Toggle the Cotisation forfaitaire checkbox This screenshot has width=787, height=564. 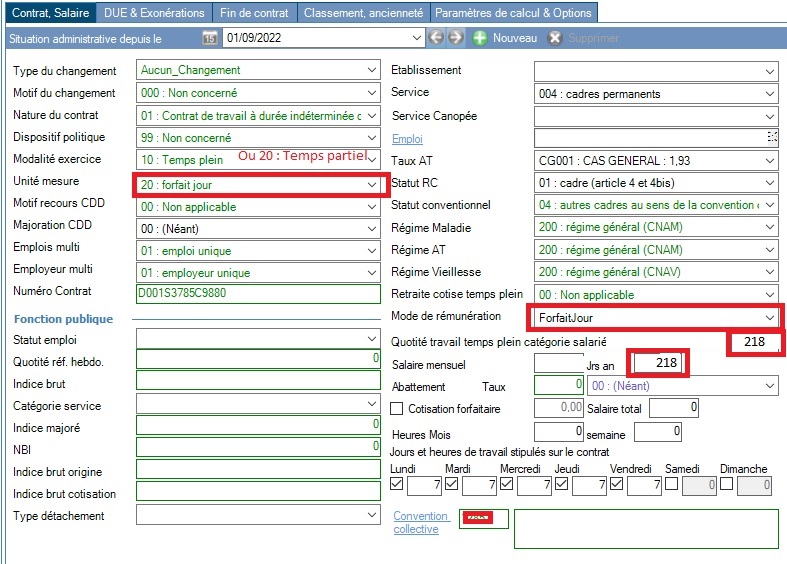tap(398, 408)
